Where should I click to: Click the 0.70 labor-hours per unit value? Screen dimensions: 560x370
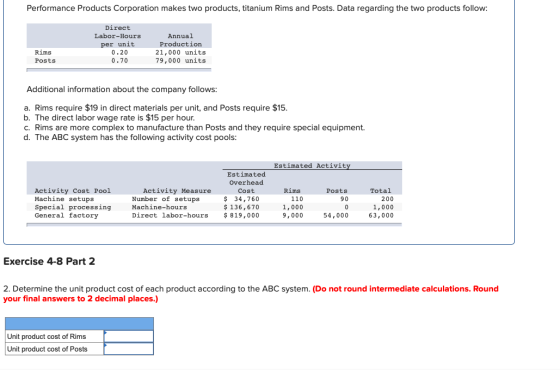pos(119,61)
